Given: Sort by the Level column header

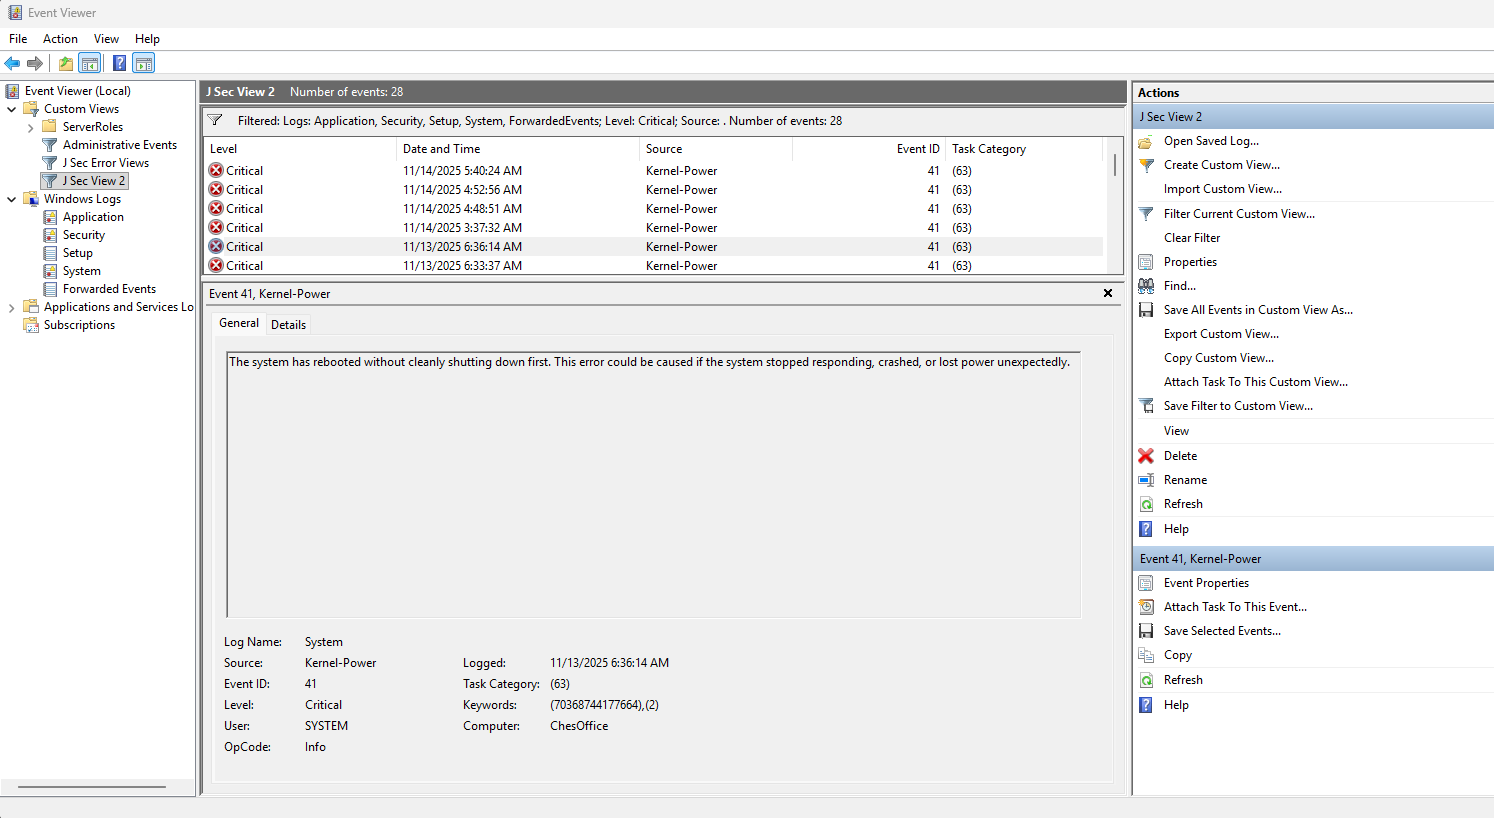Looking at the screenshot, I should point(300,149).
